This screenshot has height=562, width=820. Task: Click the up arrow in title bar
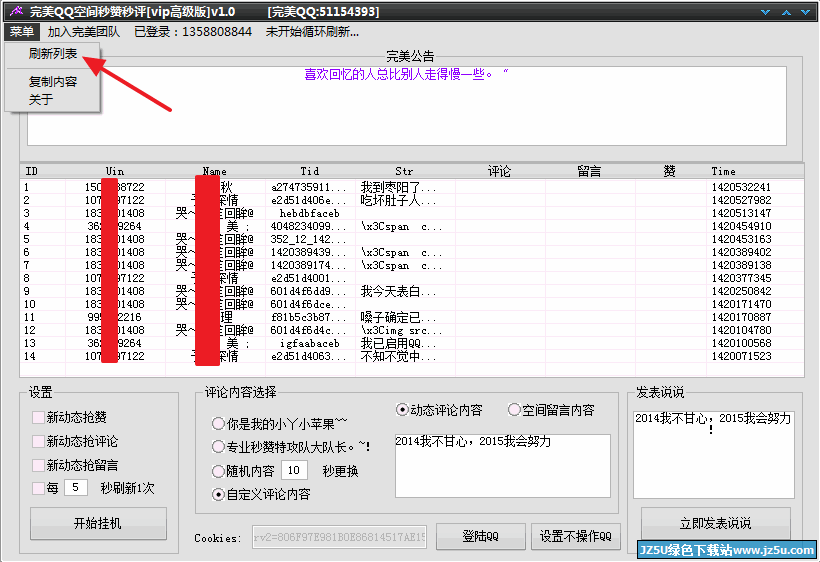click(x=786, y=12)
